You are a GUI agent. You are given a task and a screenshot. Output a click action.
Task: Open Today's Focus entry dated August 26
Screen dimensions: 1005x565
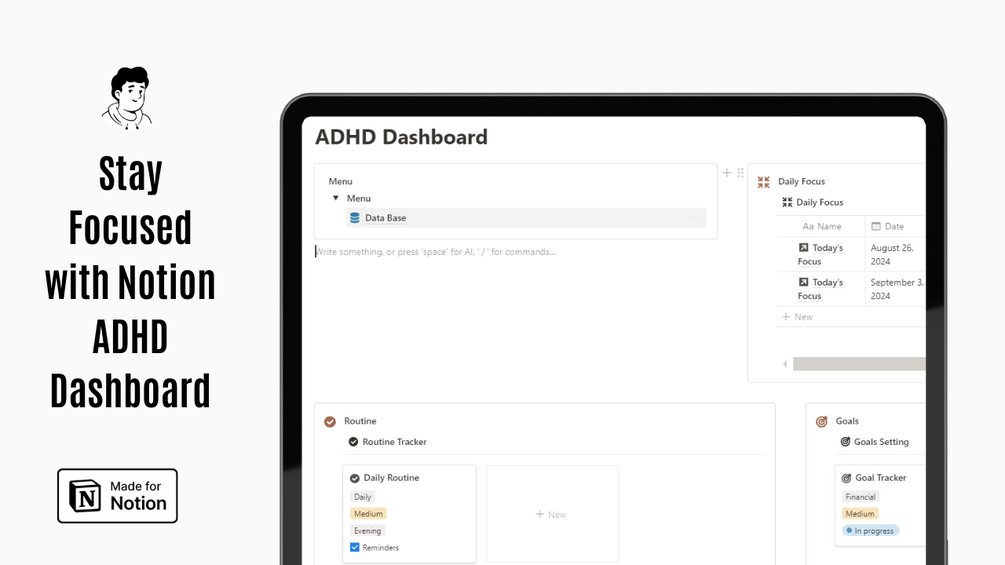[x=820, y=254]
